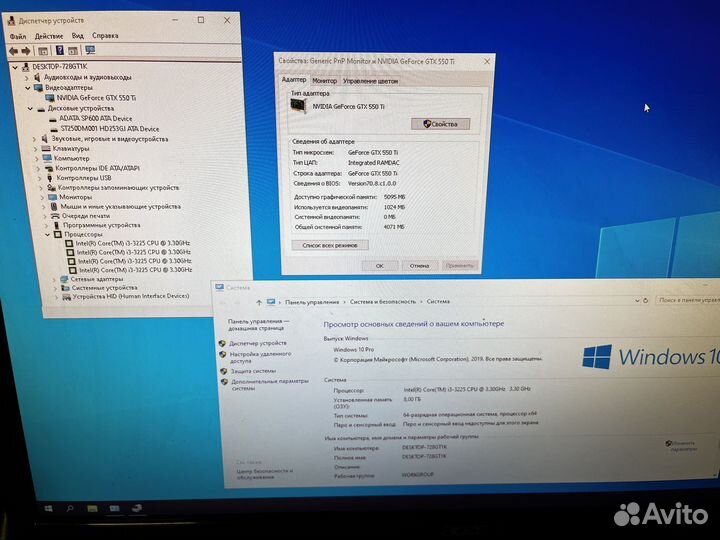
Task: Select the NVIDIA GeForce GTX 550 Ti device
Action: pyautogui.click(x=96, y=98)
